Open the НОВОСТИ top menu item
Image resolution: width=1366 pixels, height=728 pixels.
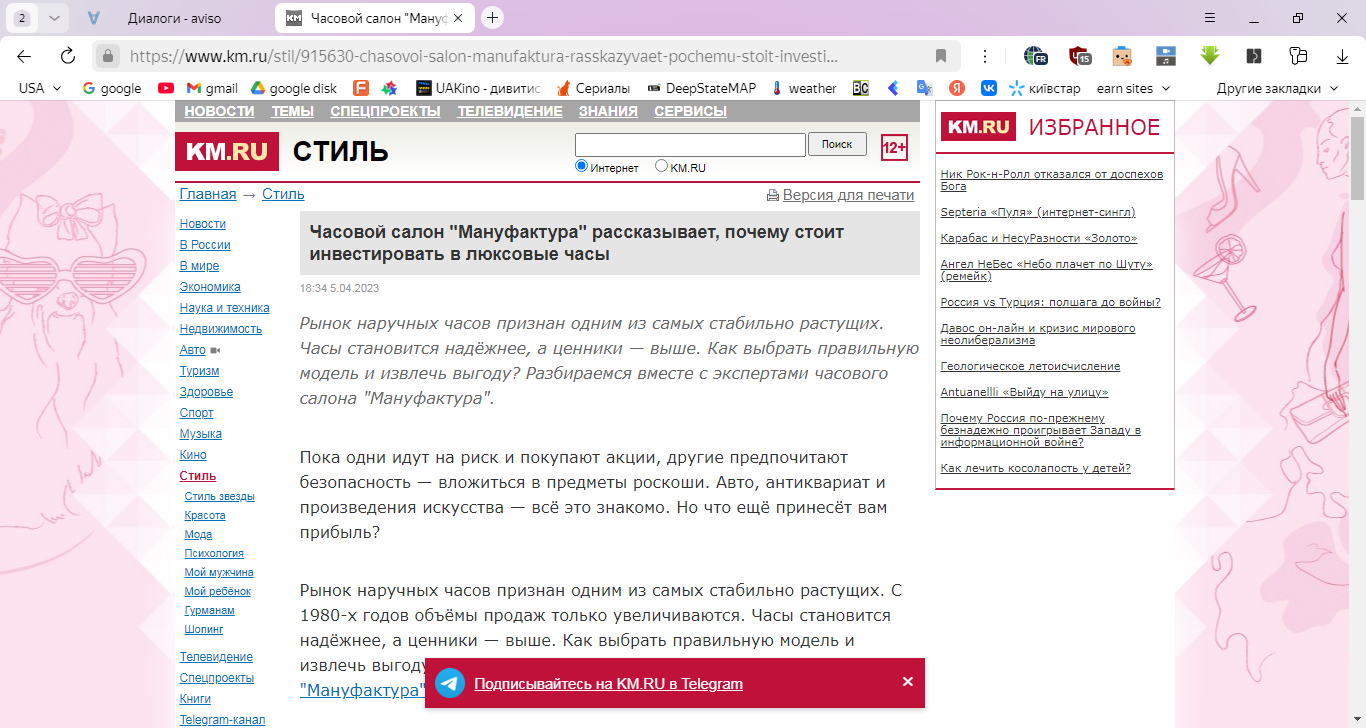pyautogui.click(x=219, y=111)
